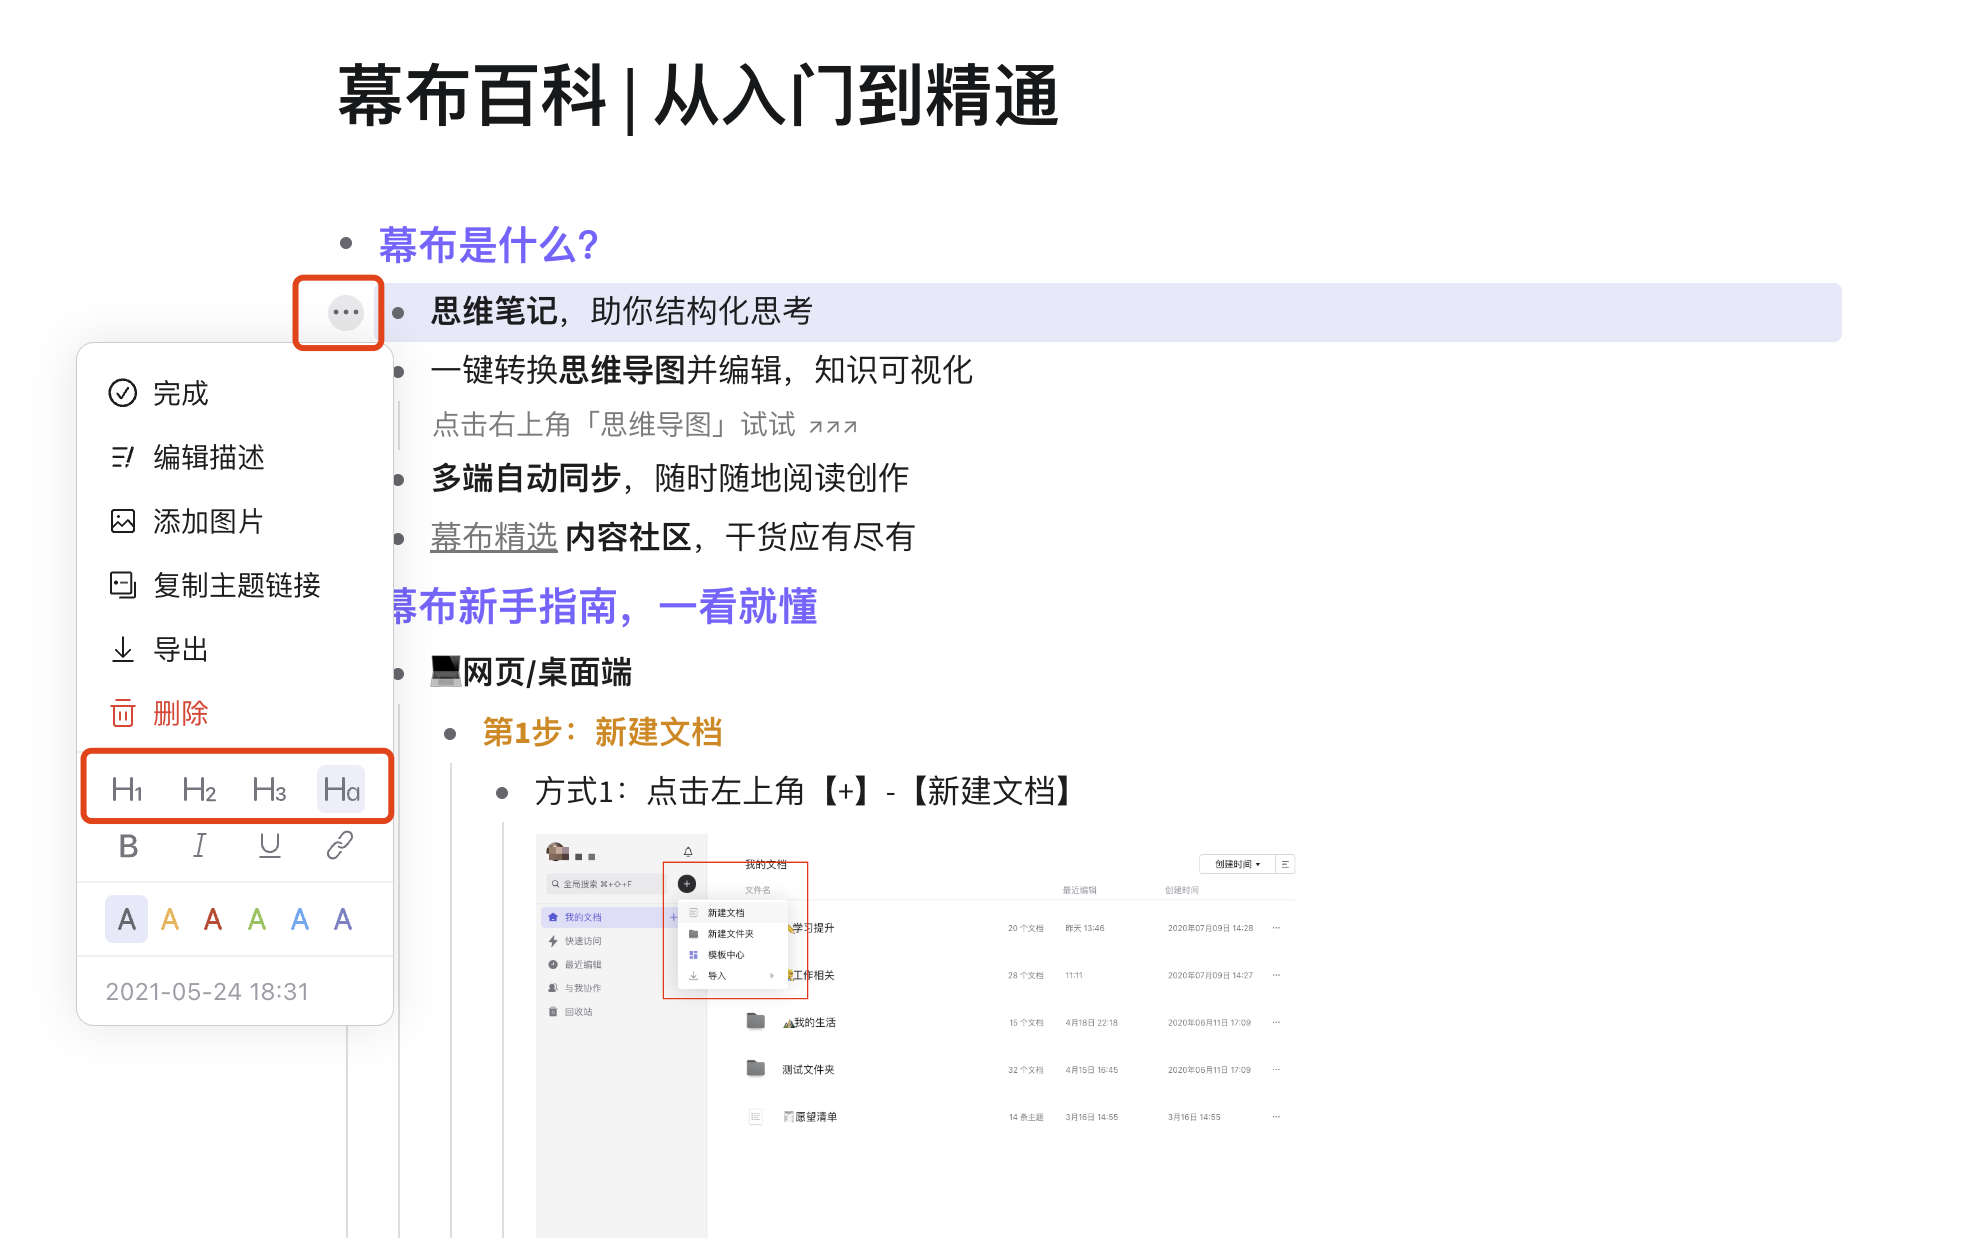Viewport: 1970px width, 1238px height.
Task: Select the purple text color A
Action: [343, 919]
